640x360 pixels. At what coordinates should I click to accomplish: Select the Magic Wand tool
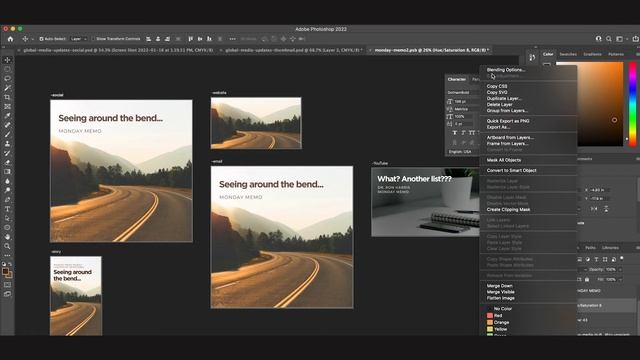[x=7, y=88]
